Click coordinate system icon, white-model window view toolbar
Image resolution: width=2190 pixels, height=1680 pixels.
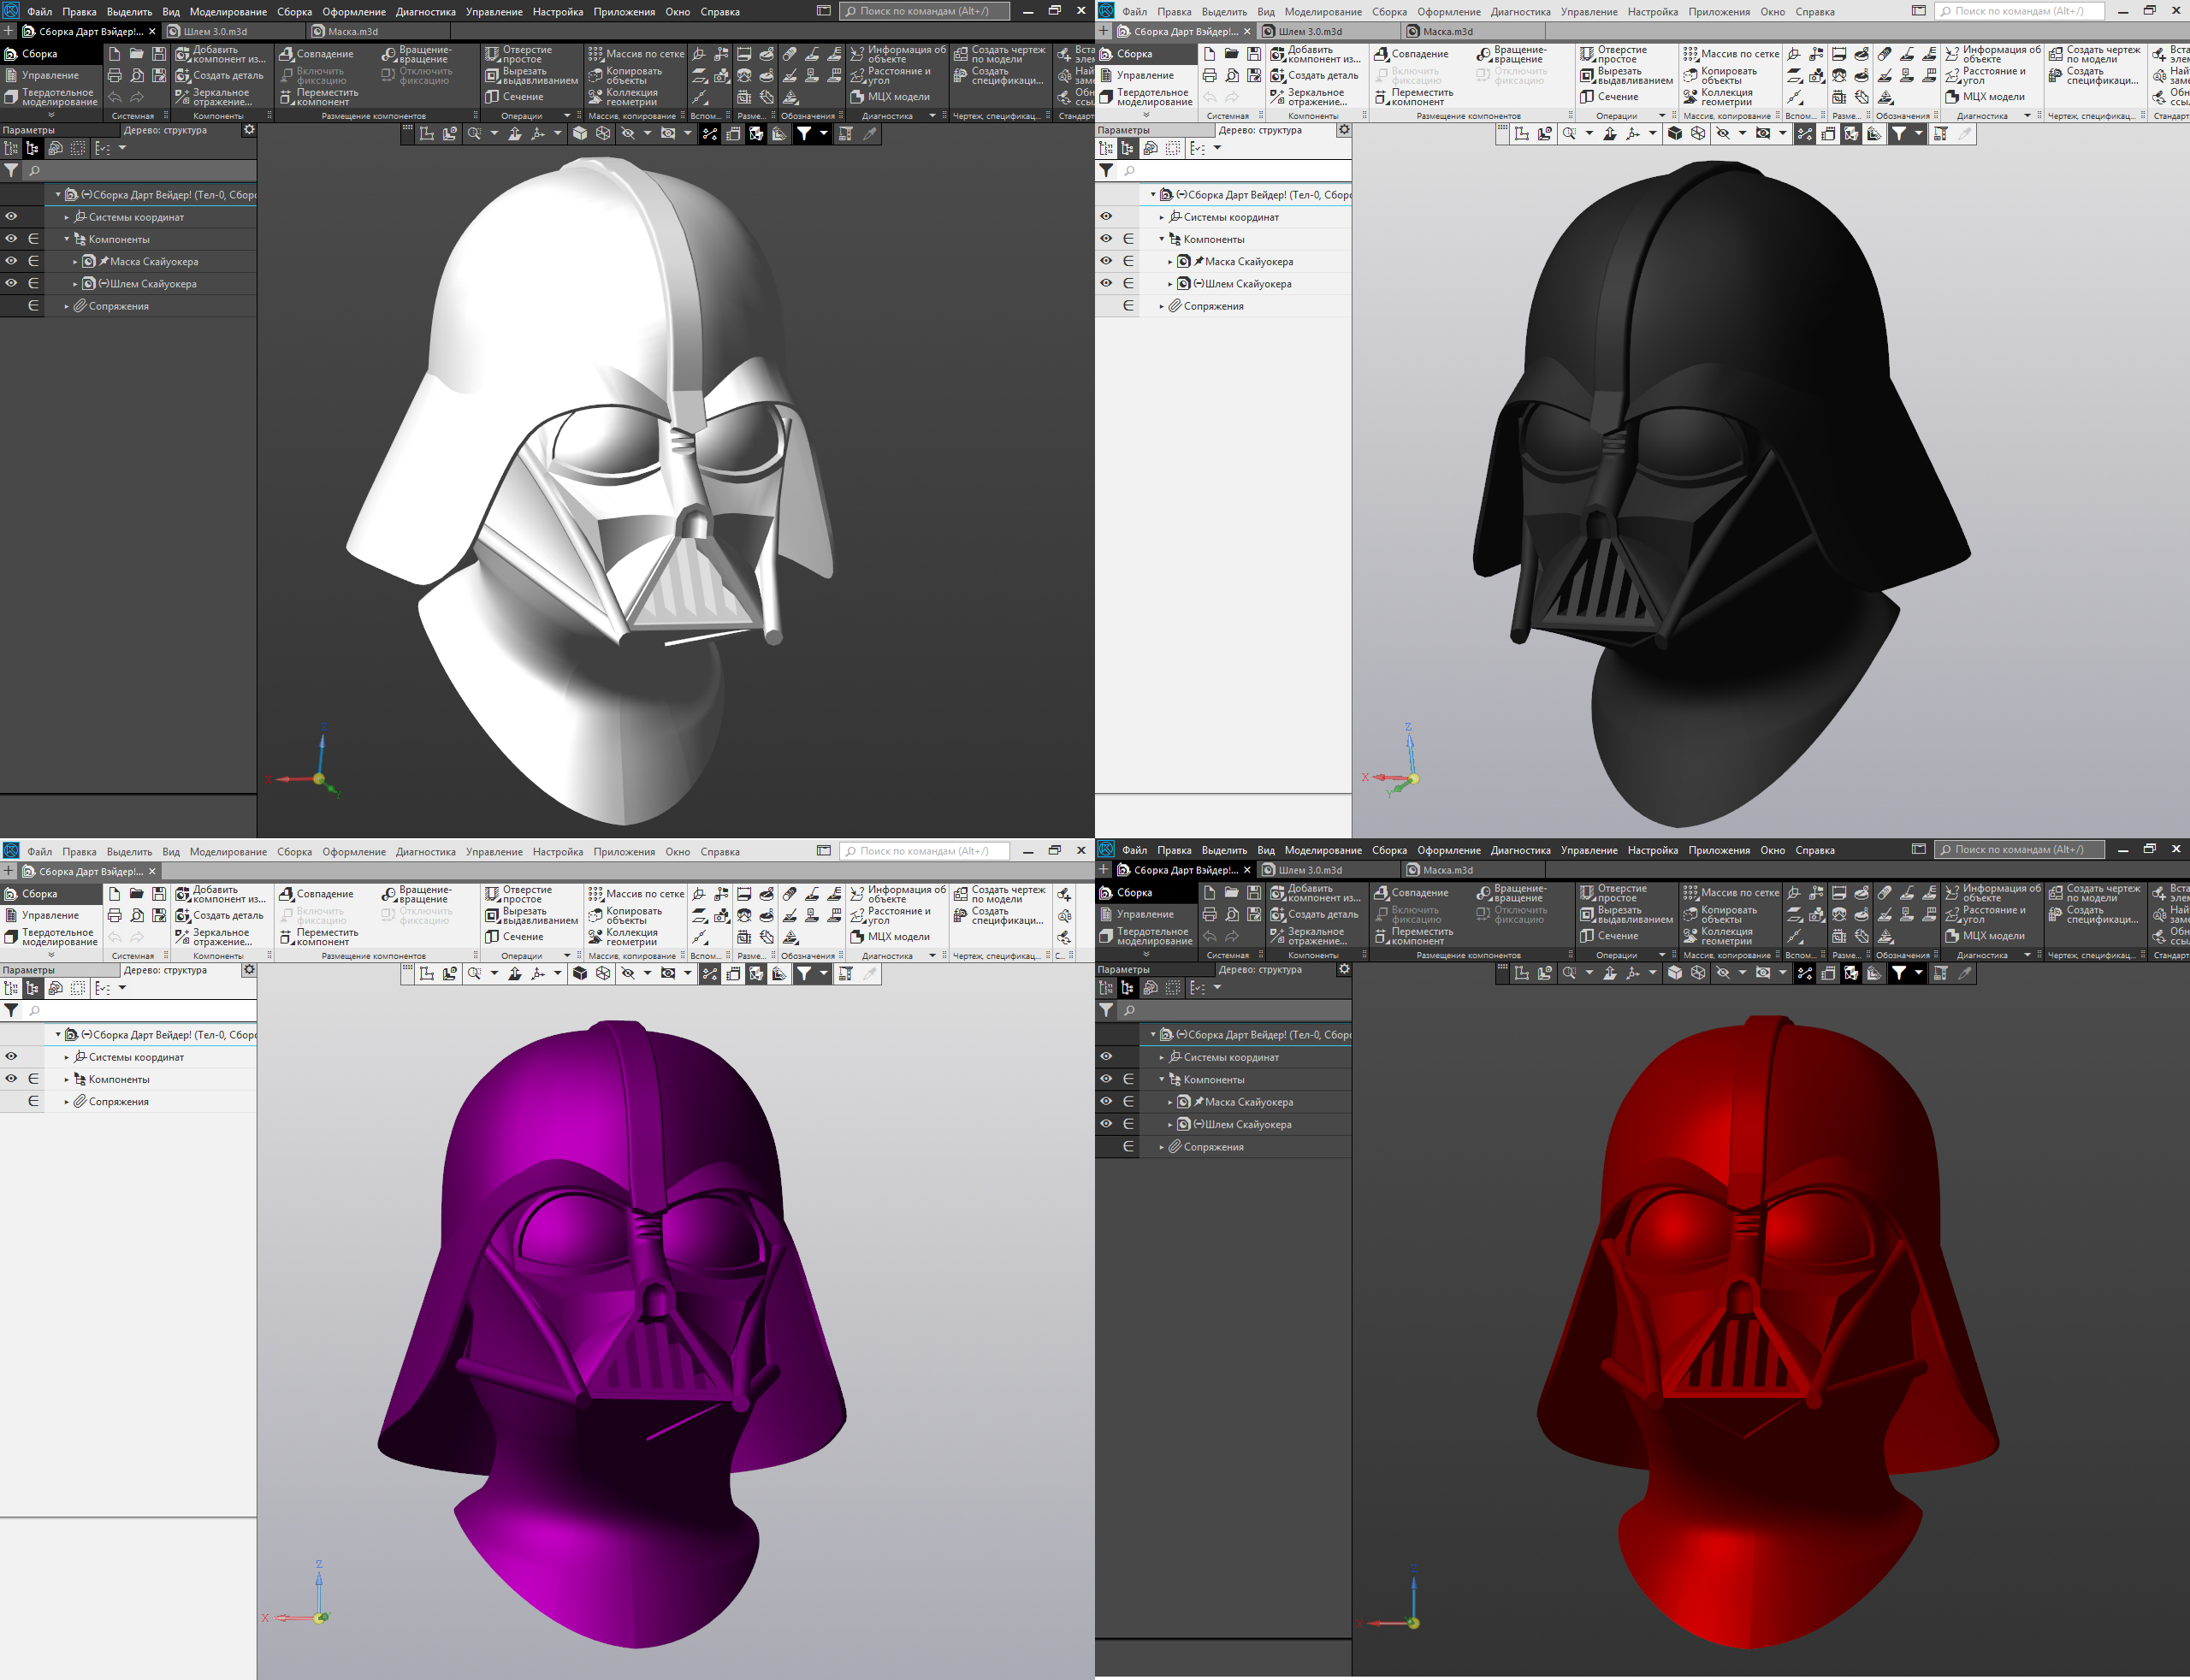pos(538,133)
